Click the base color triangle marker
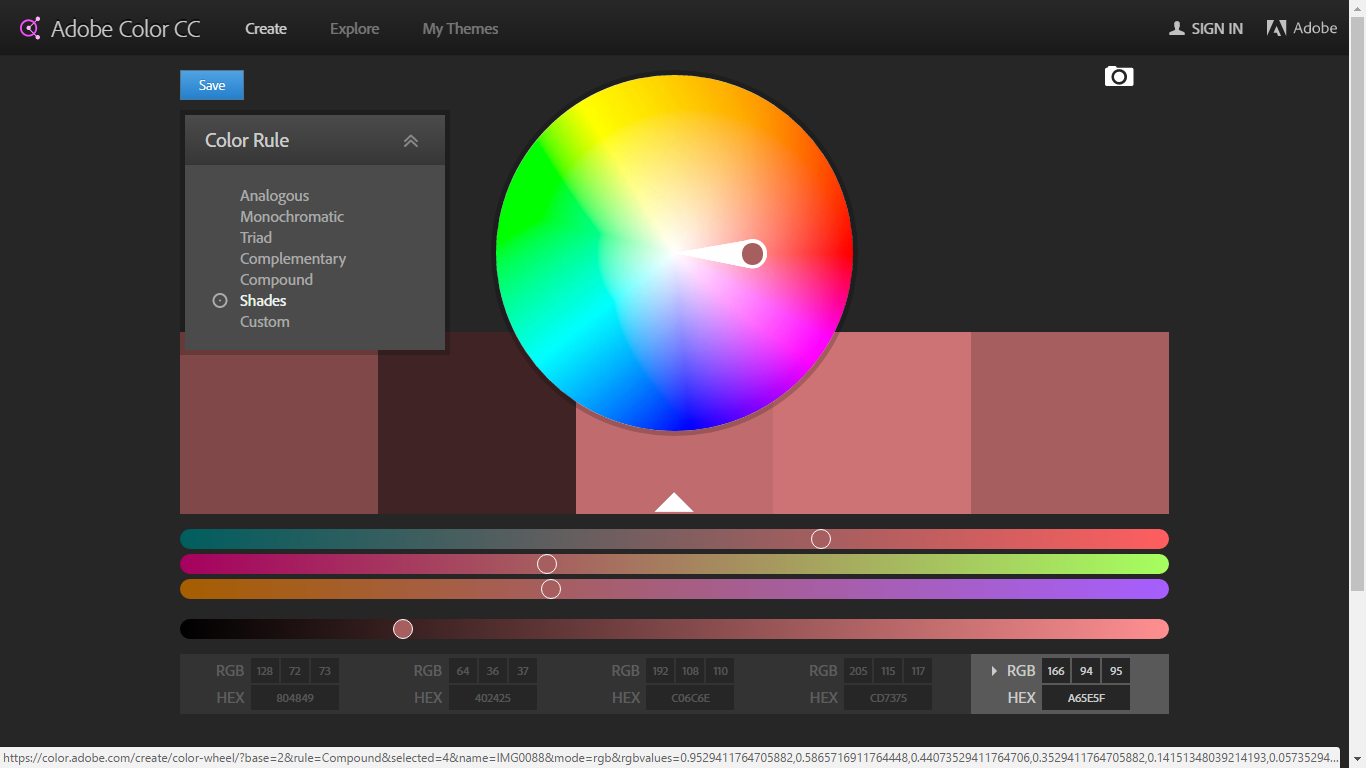Image resolution: width=1366 pixels, height=768 pixels. 674,502
